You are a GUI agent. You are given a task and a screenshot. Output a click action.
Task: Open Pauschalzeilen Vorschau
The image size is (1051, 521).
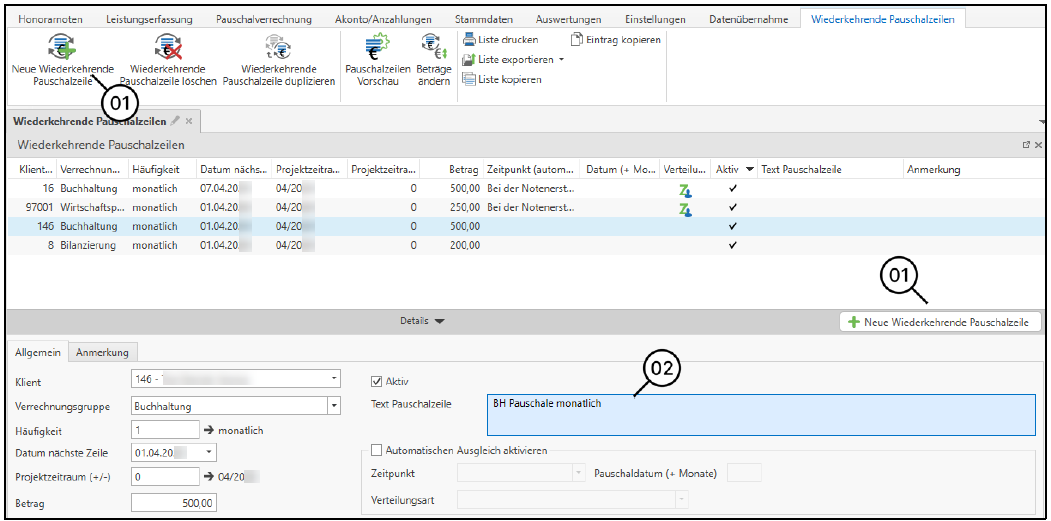[x=377, y=47]
